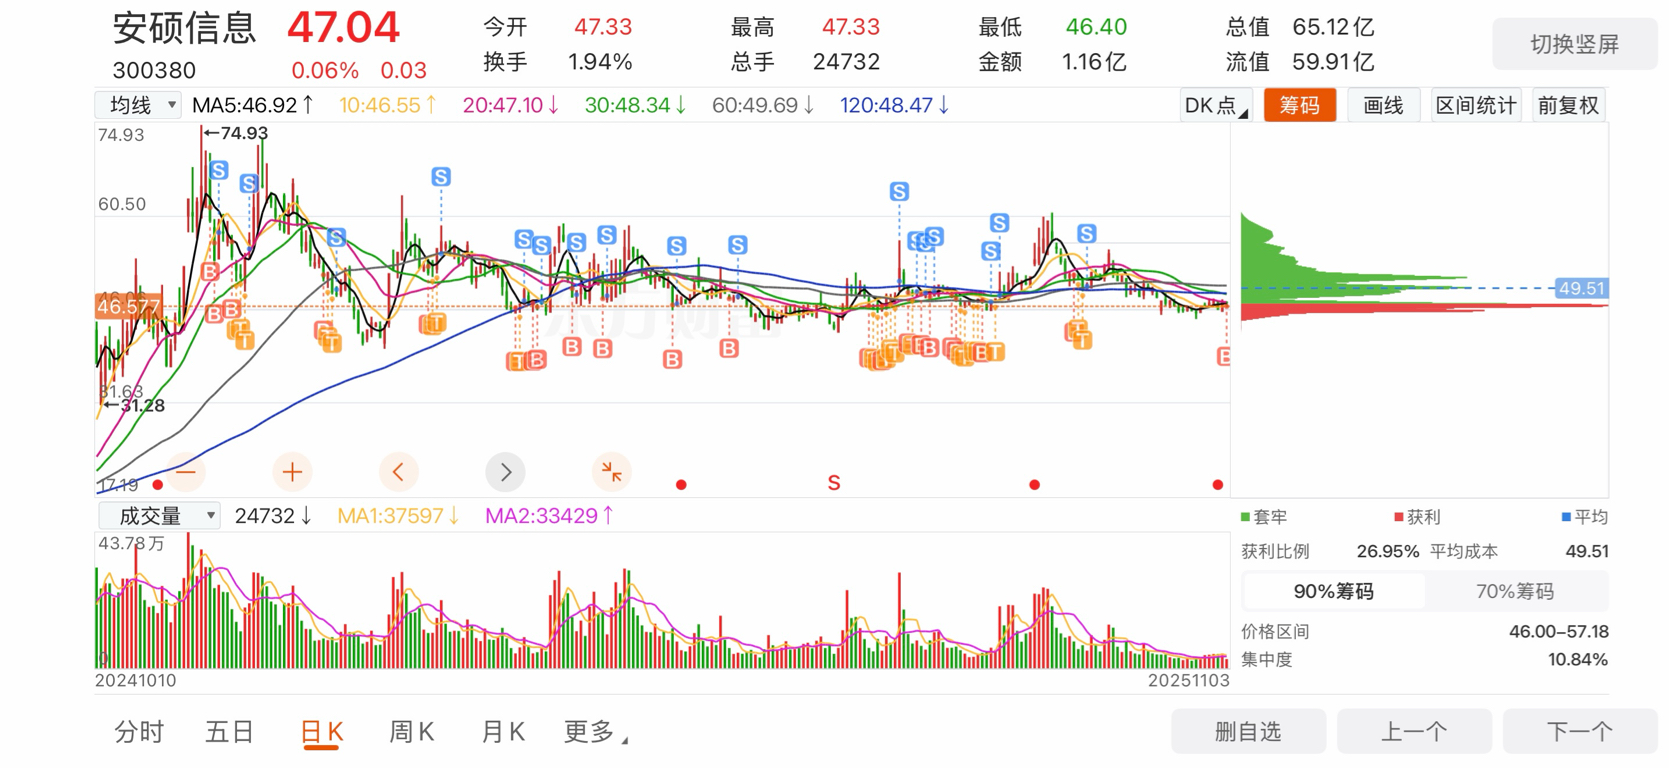Screen dimensions: 1669x768
Task: Click the MA1:37597 volume average
Action: (398, 516)
